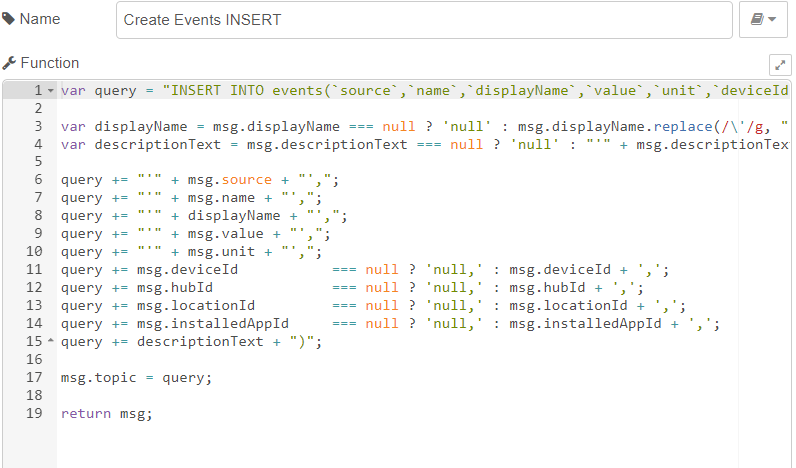Click the 'Name' label

40,19
